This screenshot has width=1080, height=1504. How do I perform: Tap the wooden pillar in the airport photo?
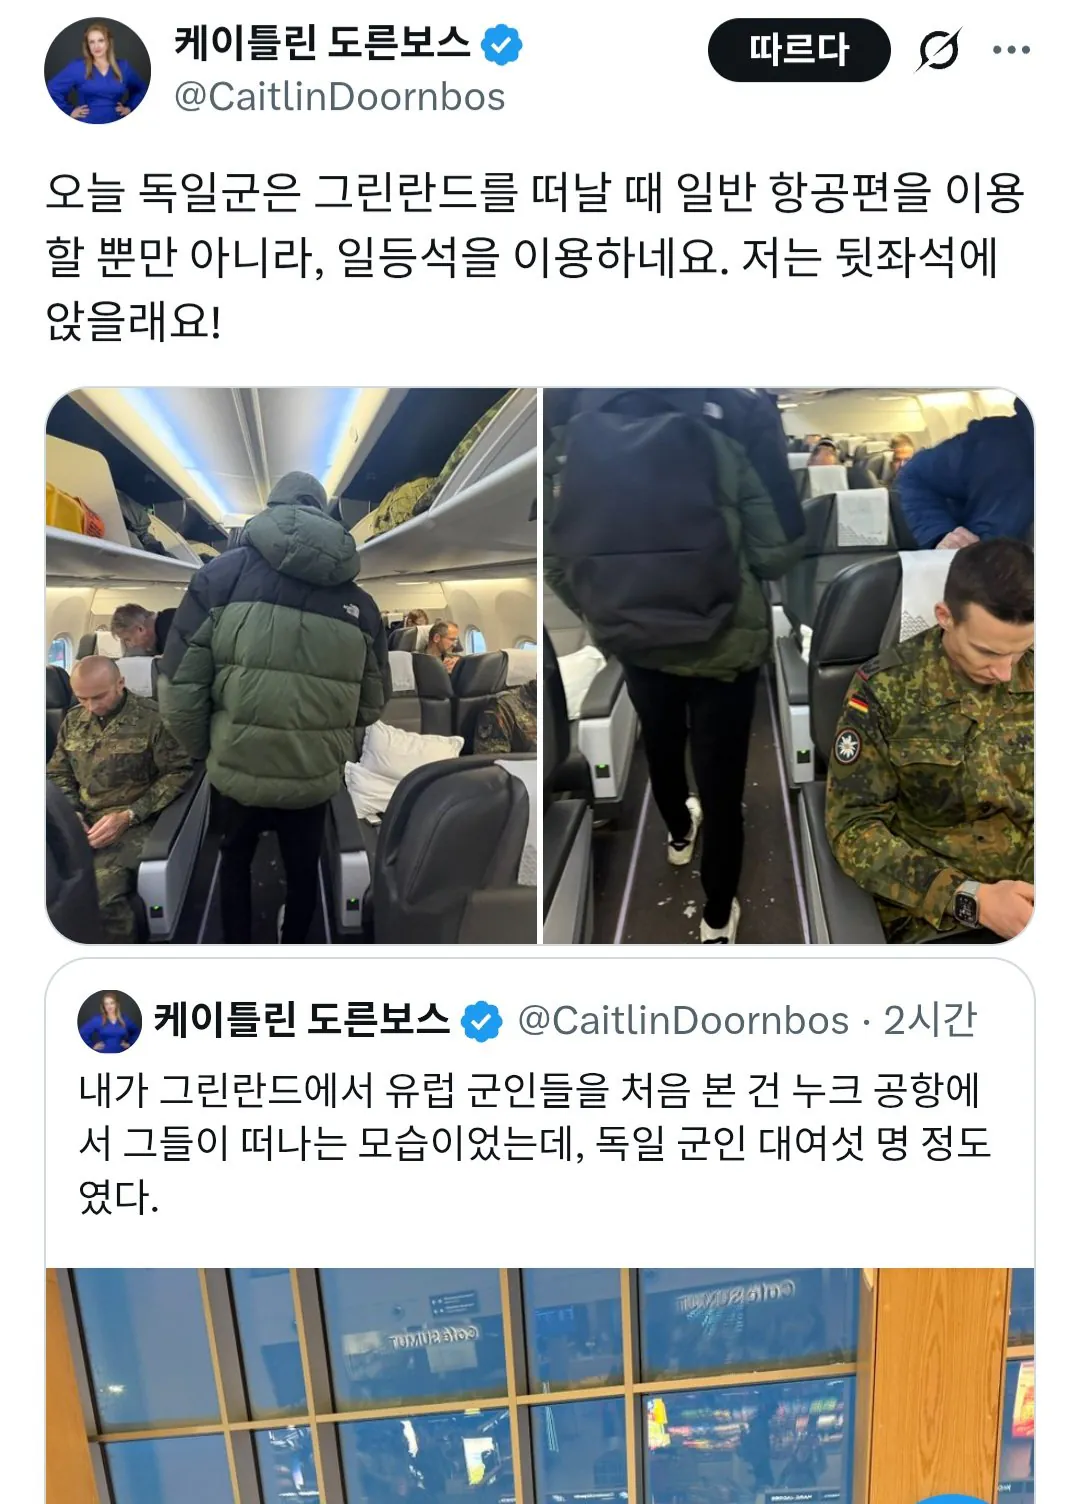(x=934, y=1386)
